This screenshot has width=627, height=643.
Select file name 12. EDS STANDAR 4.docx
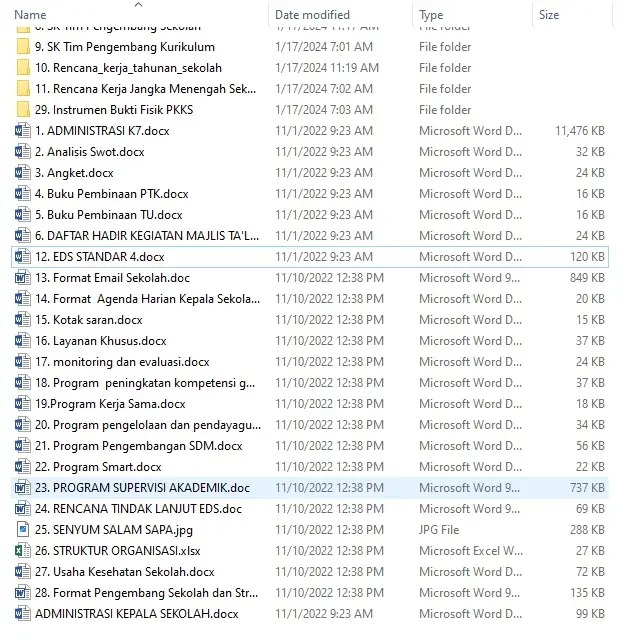pyautogui.click(x=100, y=257)
